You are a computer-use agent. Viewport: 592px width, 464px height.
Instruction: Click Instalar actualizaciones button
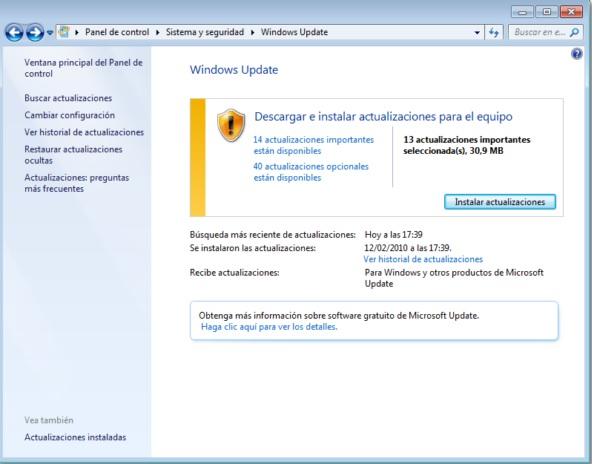click(x=500, y=202)
